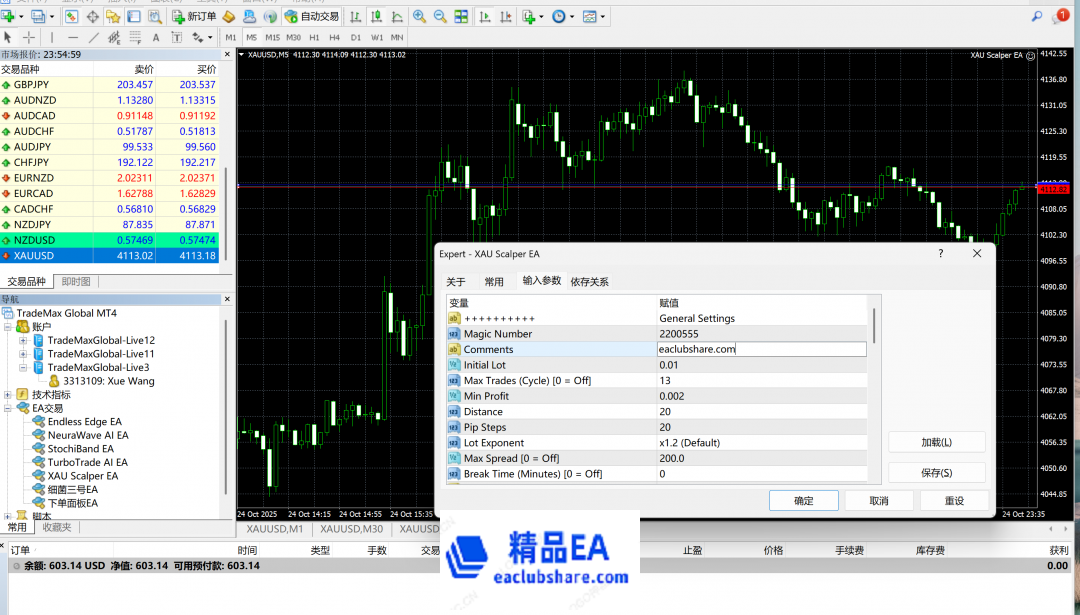Screen dimensions: 1080x615
Task: Click the parameter list vertical scrollbar
Action: pos(875,325)
